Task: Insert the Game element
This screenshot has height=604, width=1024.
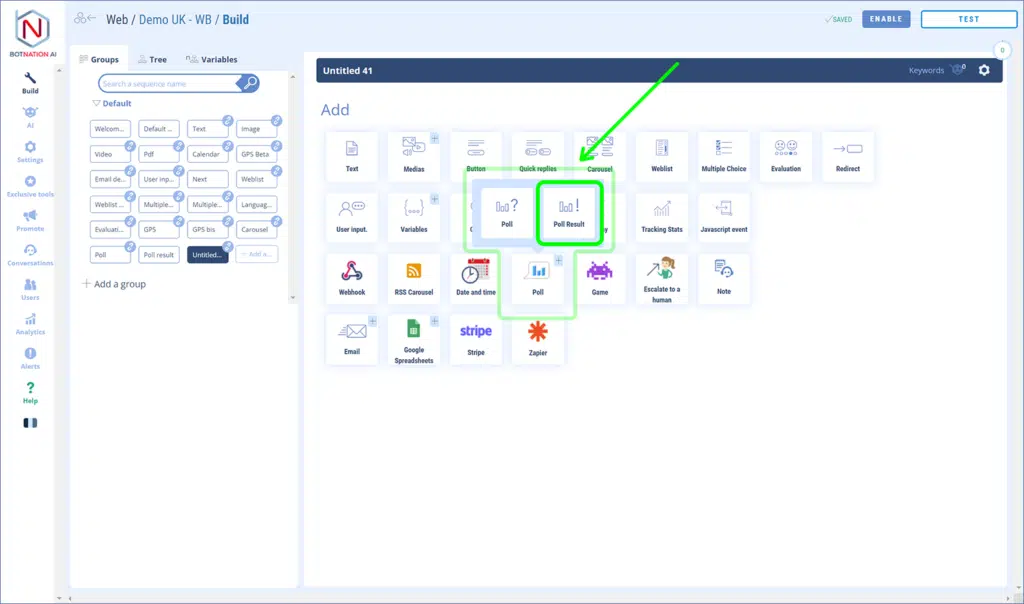Action: tap(600, 278)
